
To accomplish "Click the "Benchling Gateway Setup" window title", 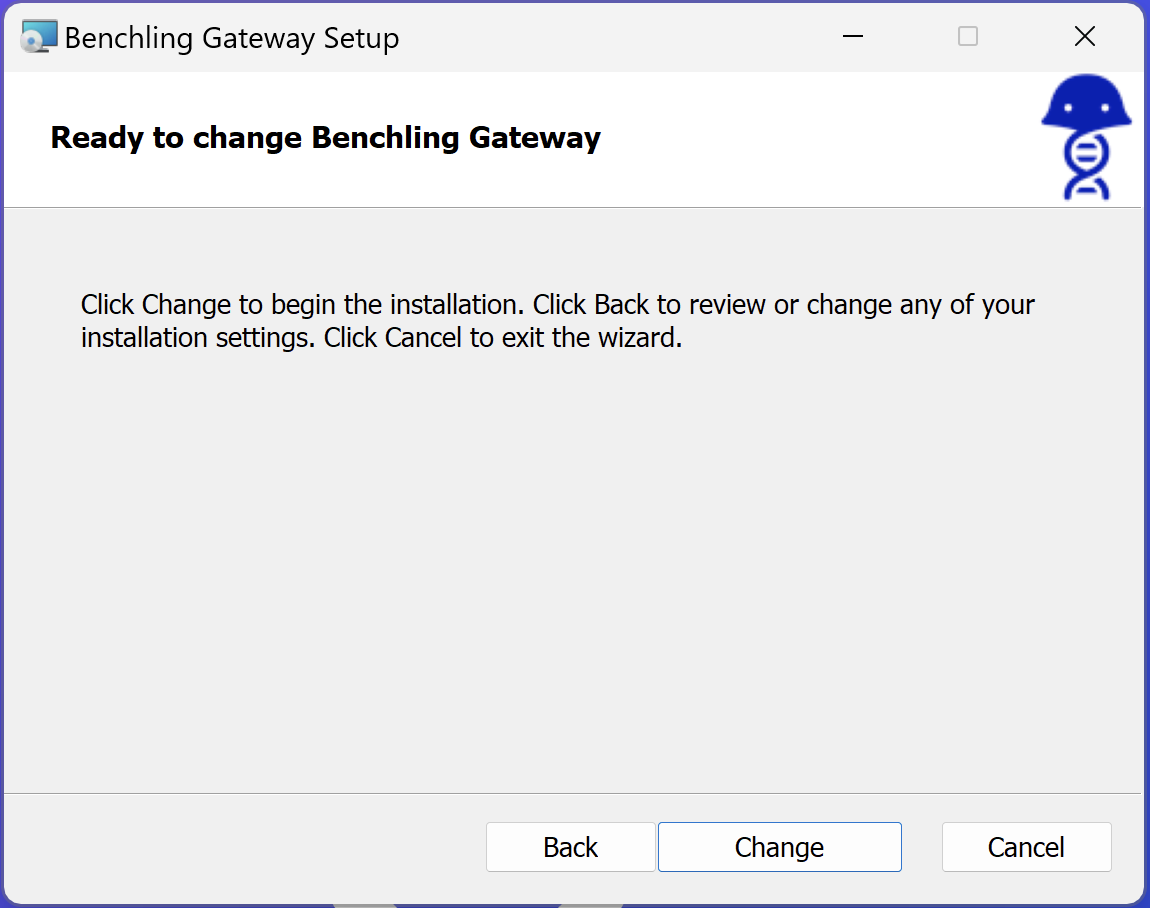I will 232,38.
